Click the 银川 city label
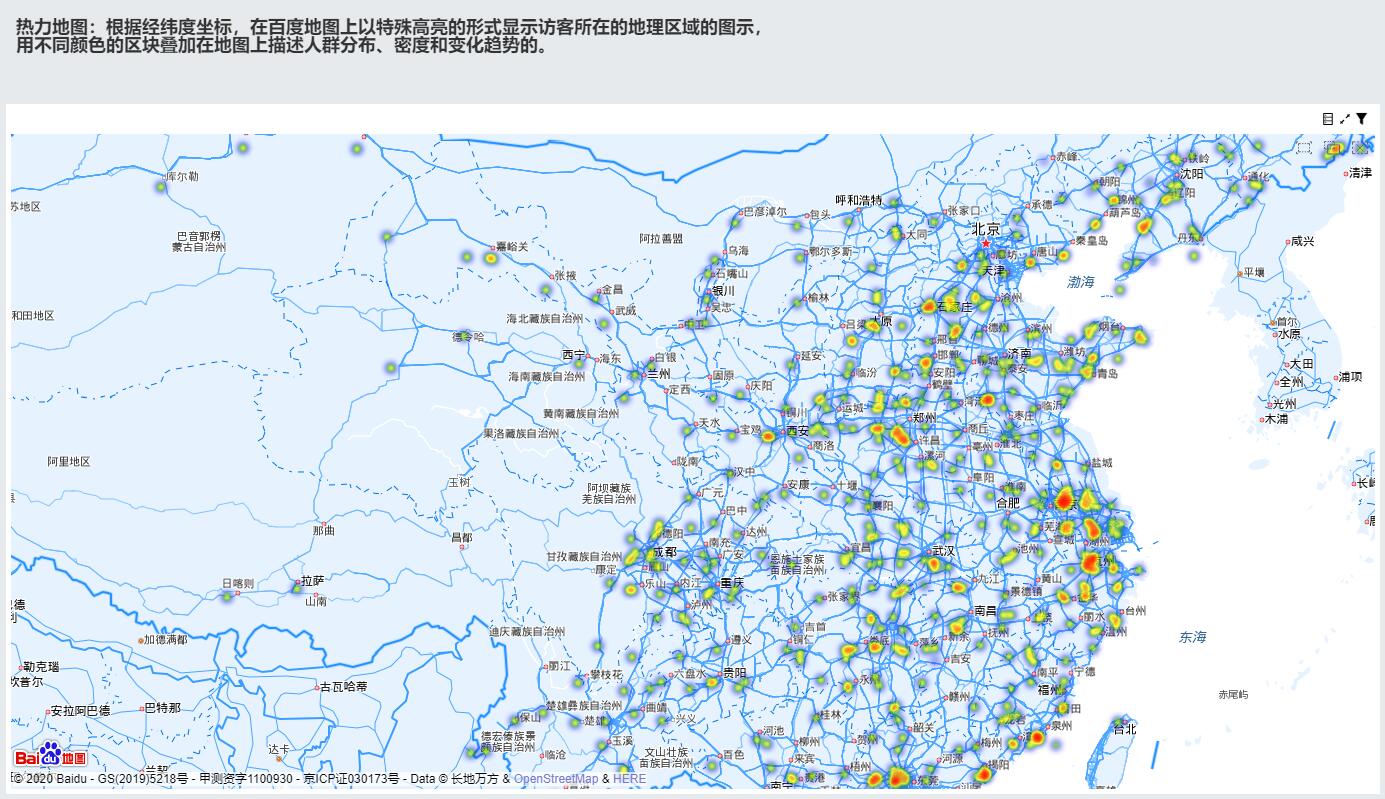Viewport: 1385px width, 799px height. coord(723,291)
